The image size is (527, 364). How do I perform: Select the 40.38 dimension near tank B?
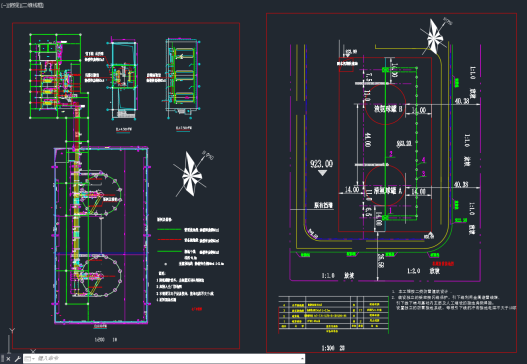click(x=461, y=101)
